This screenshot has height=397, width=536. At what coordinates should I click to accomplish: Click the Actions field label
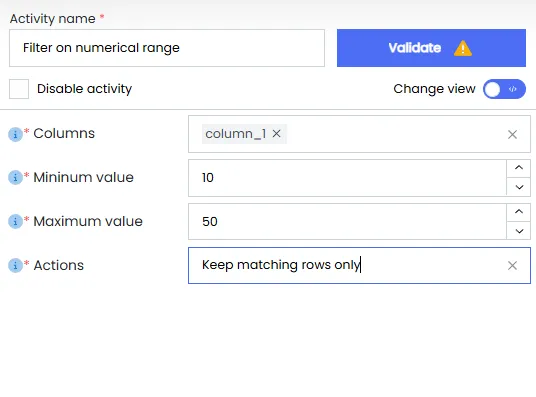click(x=58, y=265)
